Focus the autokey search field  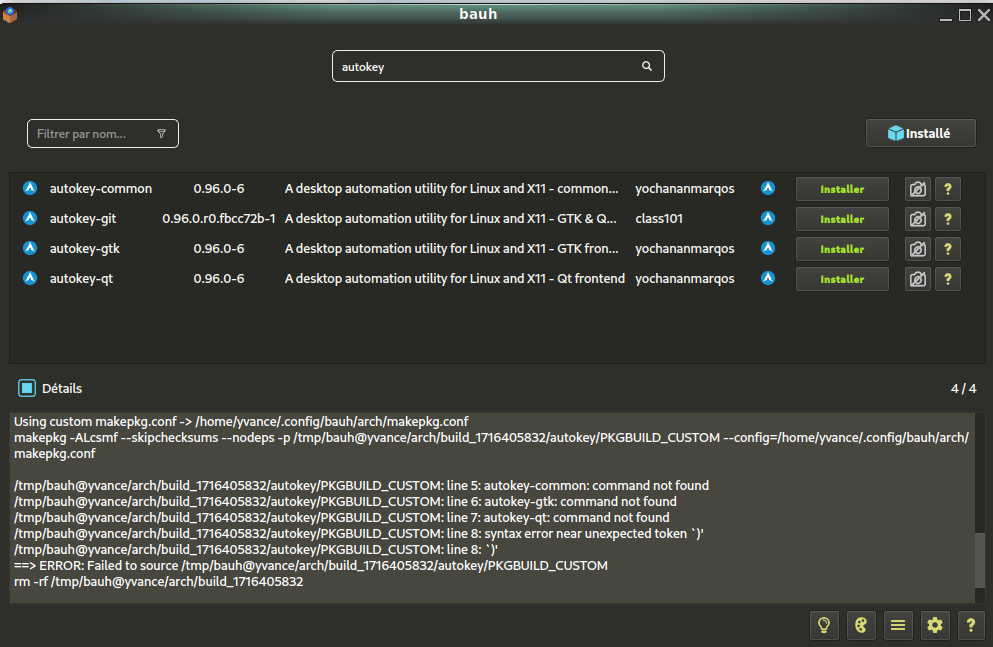point(498,66)
